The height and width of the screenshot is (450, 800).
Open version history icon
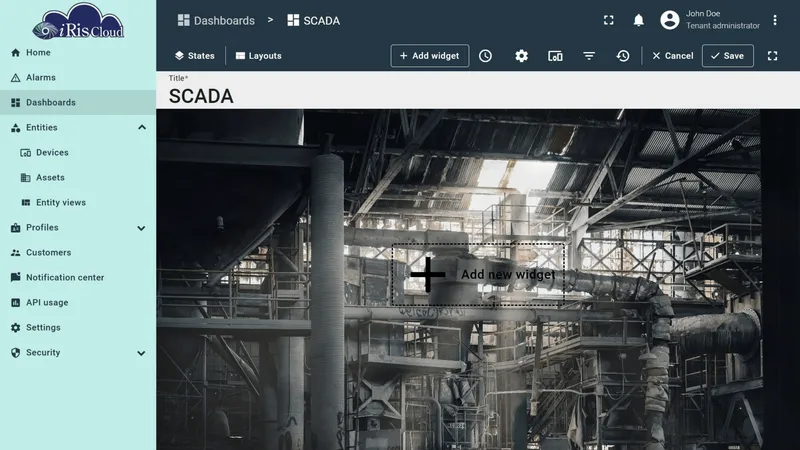click(622, 56)
